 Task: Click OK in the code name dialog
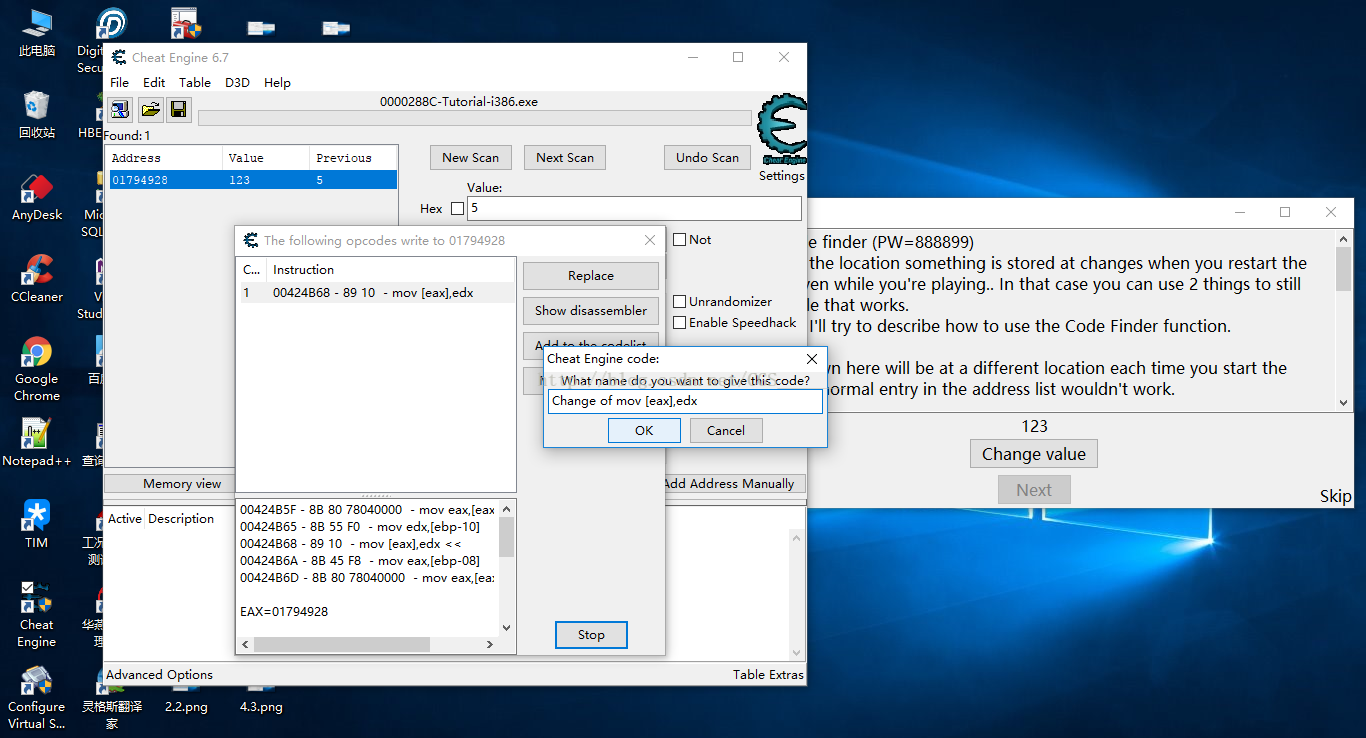tap(644, 430)
